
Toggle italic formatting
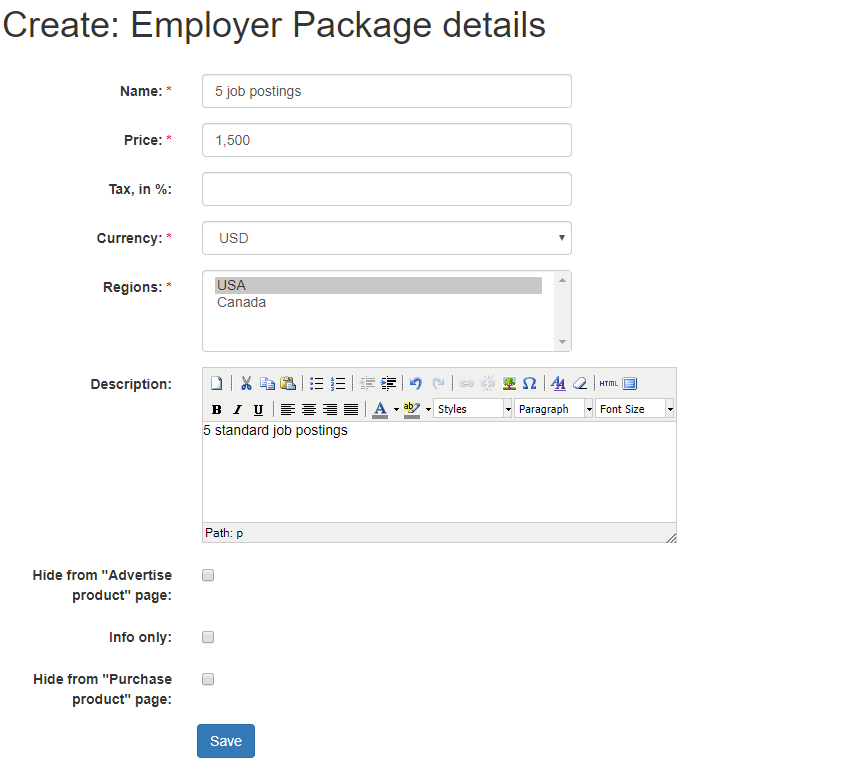[x=238, y=409]
